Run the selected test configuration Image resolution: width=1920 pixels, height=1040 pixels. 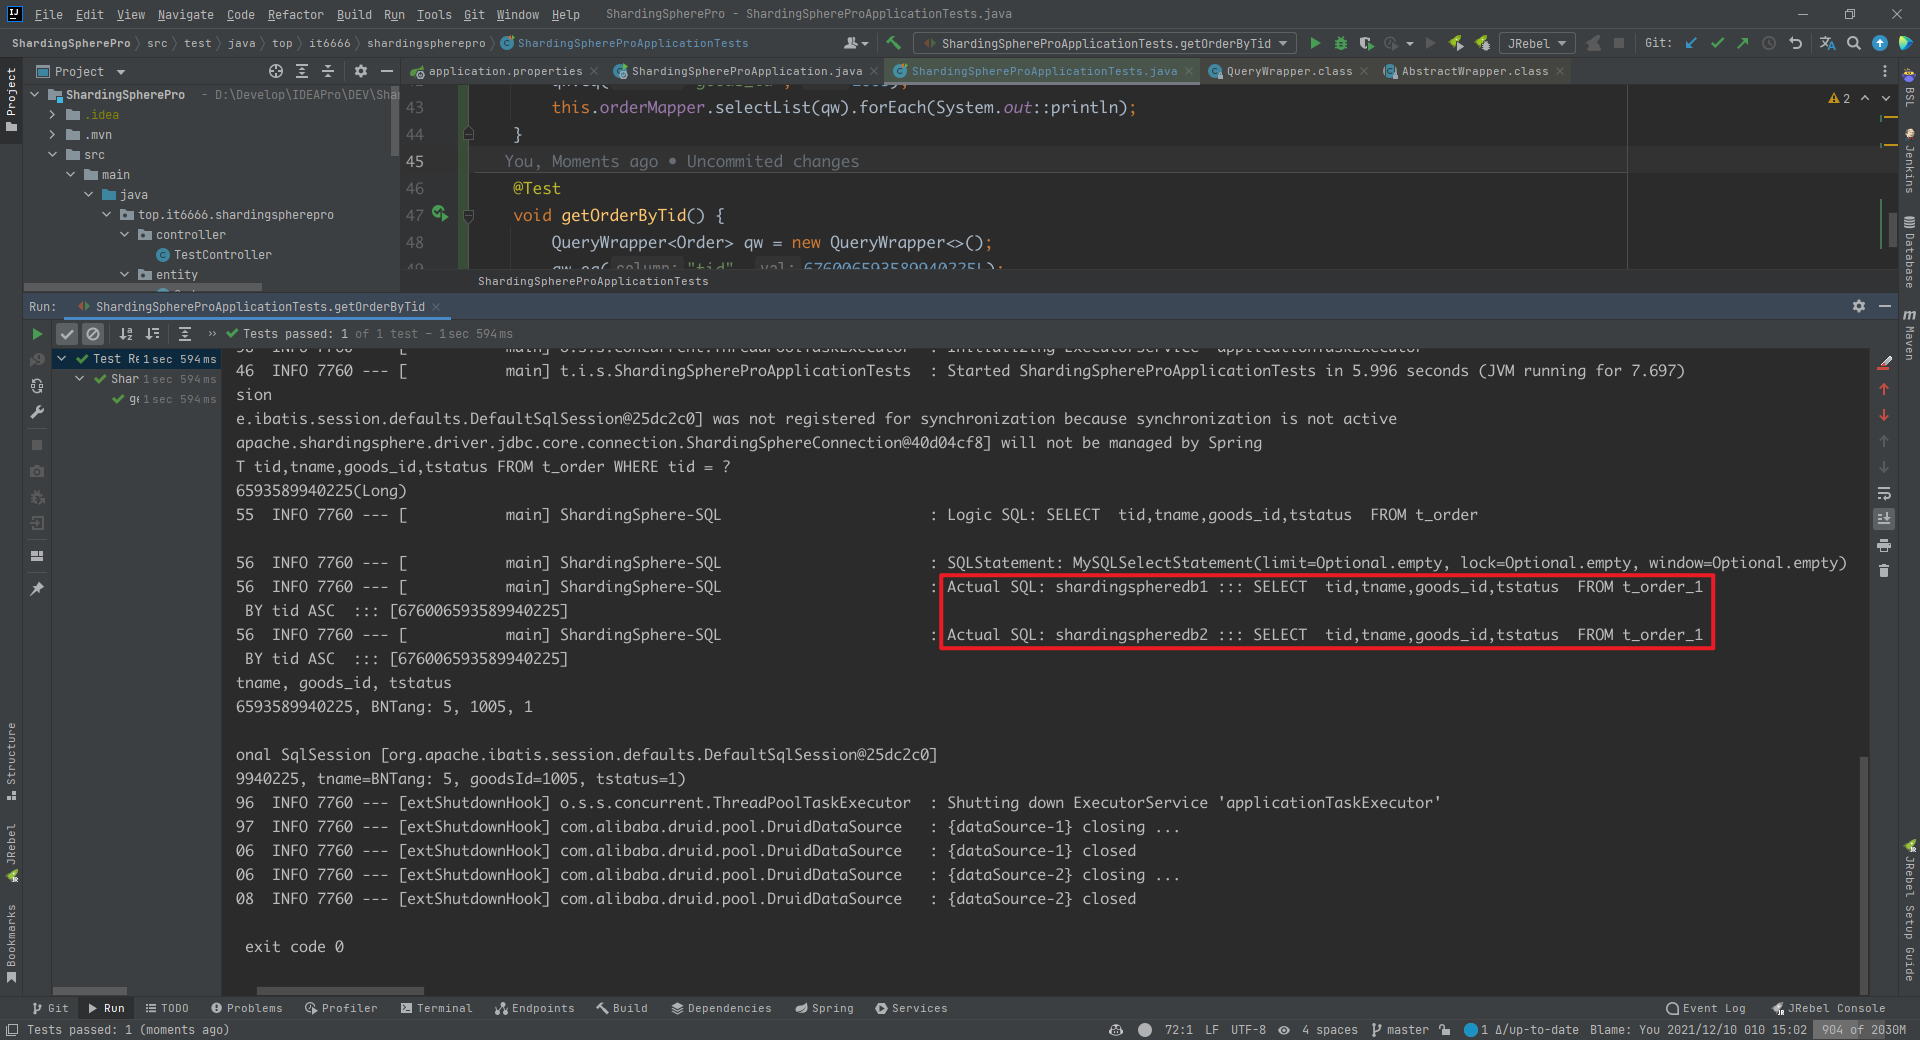[x=1315, y=43]
